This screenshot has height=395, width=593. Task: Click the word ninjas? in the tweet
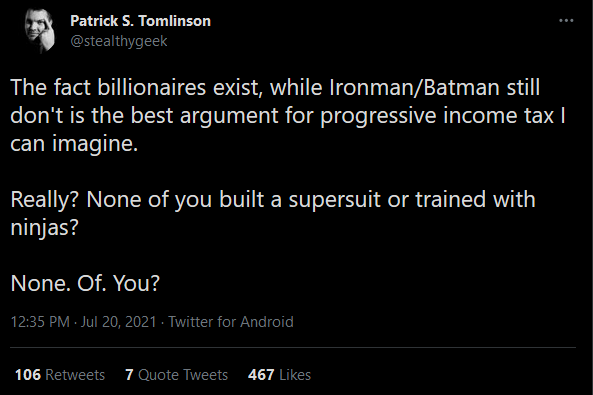[x=44, y=228]
